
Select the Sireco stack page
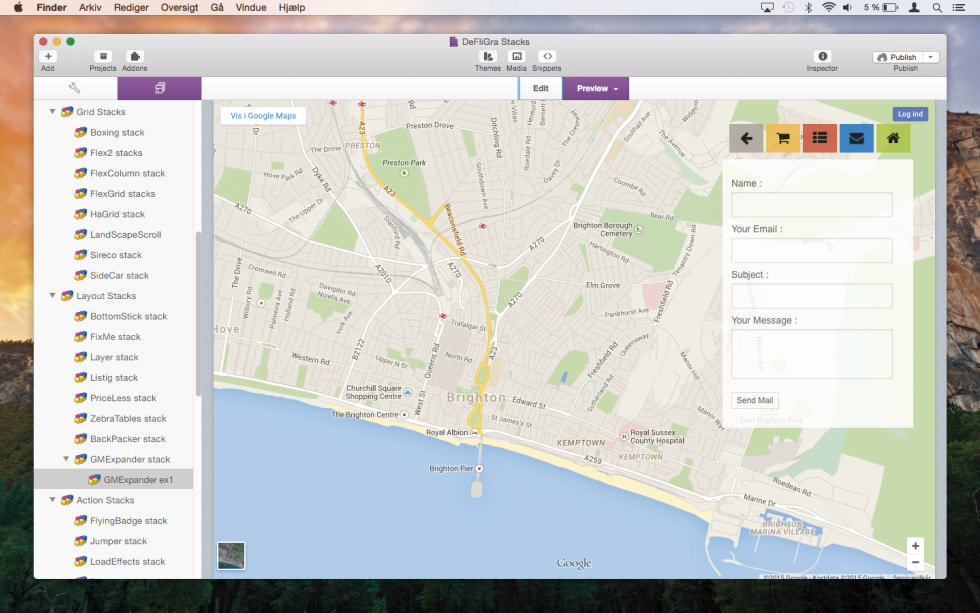pos(116,255)
